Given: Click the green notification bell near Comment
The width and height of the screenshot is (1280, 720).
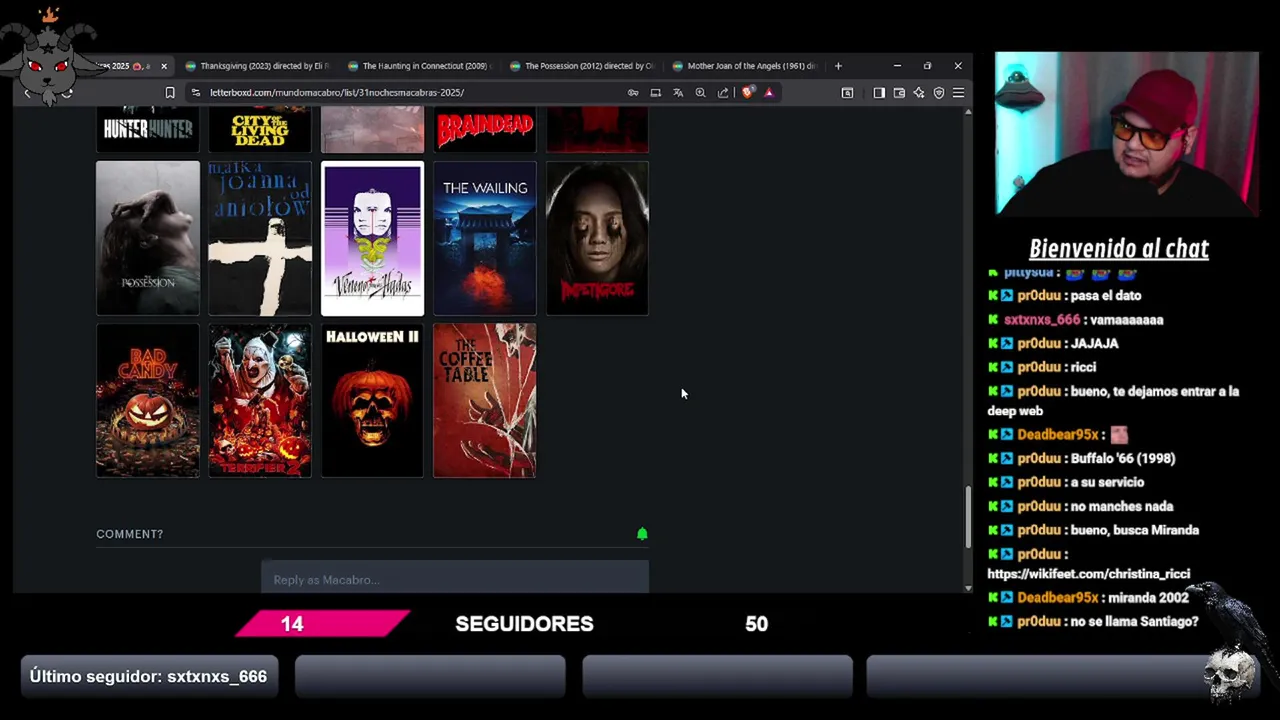Looking at the screenshot, I should tap(642, 534).
